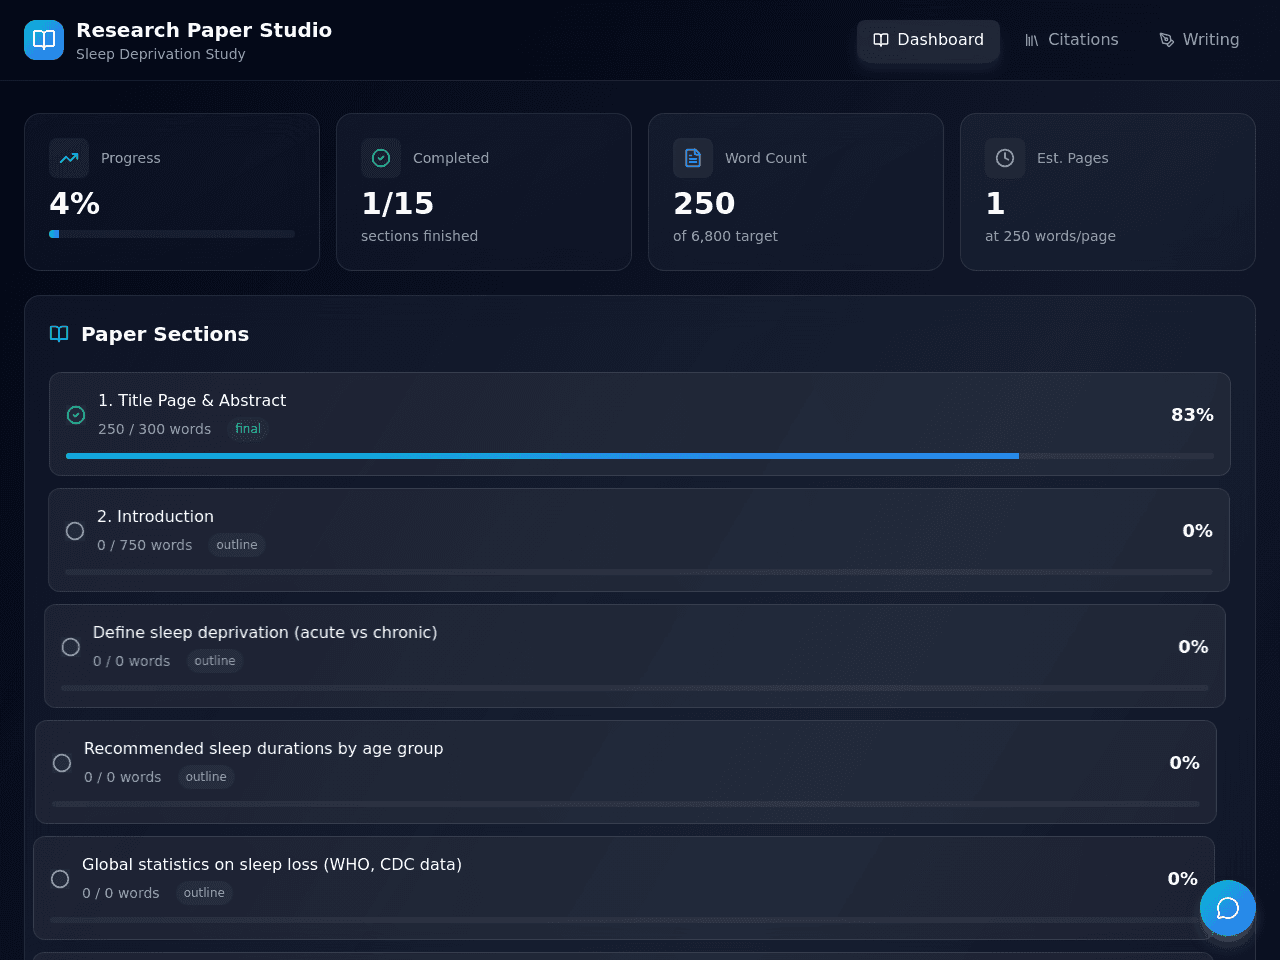Click the 'Sleep Deprivation Study' subtitle
Screen dimensions: 1280x960
(x=161, y=54)
